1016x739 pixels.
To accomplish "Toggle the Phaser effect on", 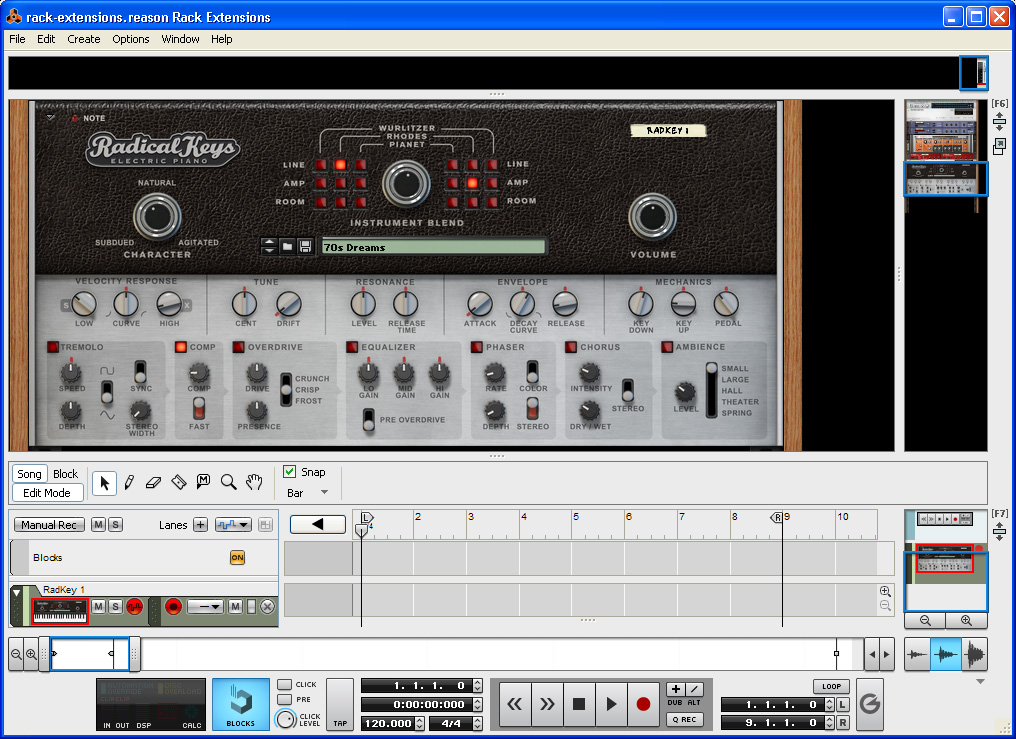I will (477, 347).
